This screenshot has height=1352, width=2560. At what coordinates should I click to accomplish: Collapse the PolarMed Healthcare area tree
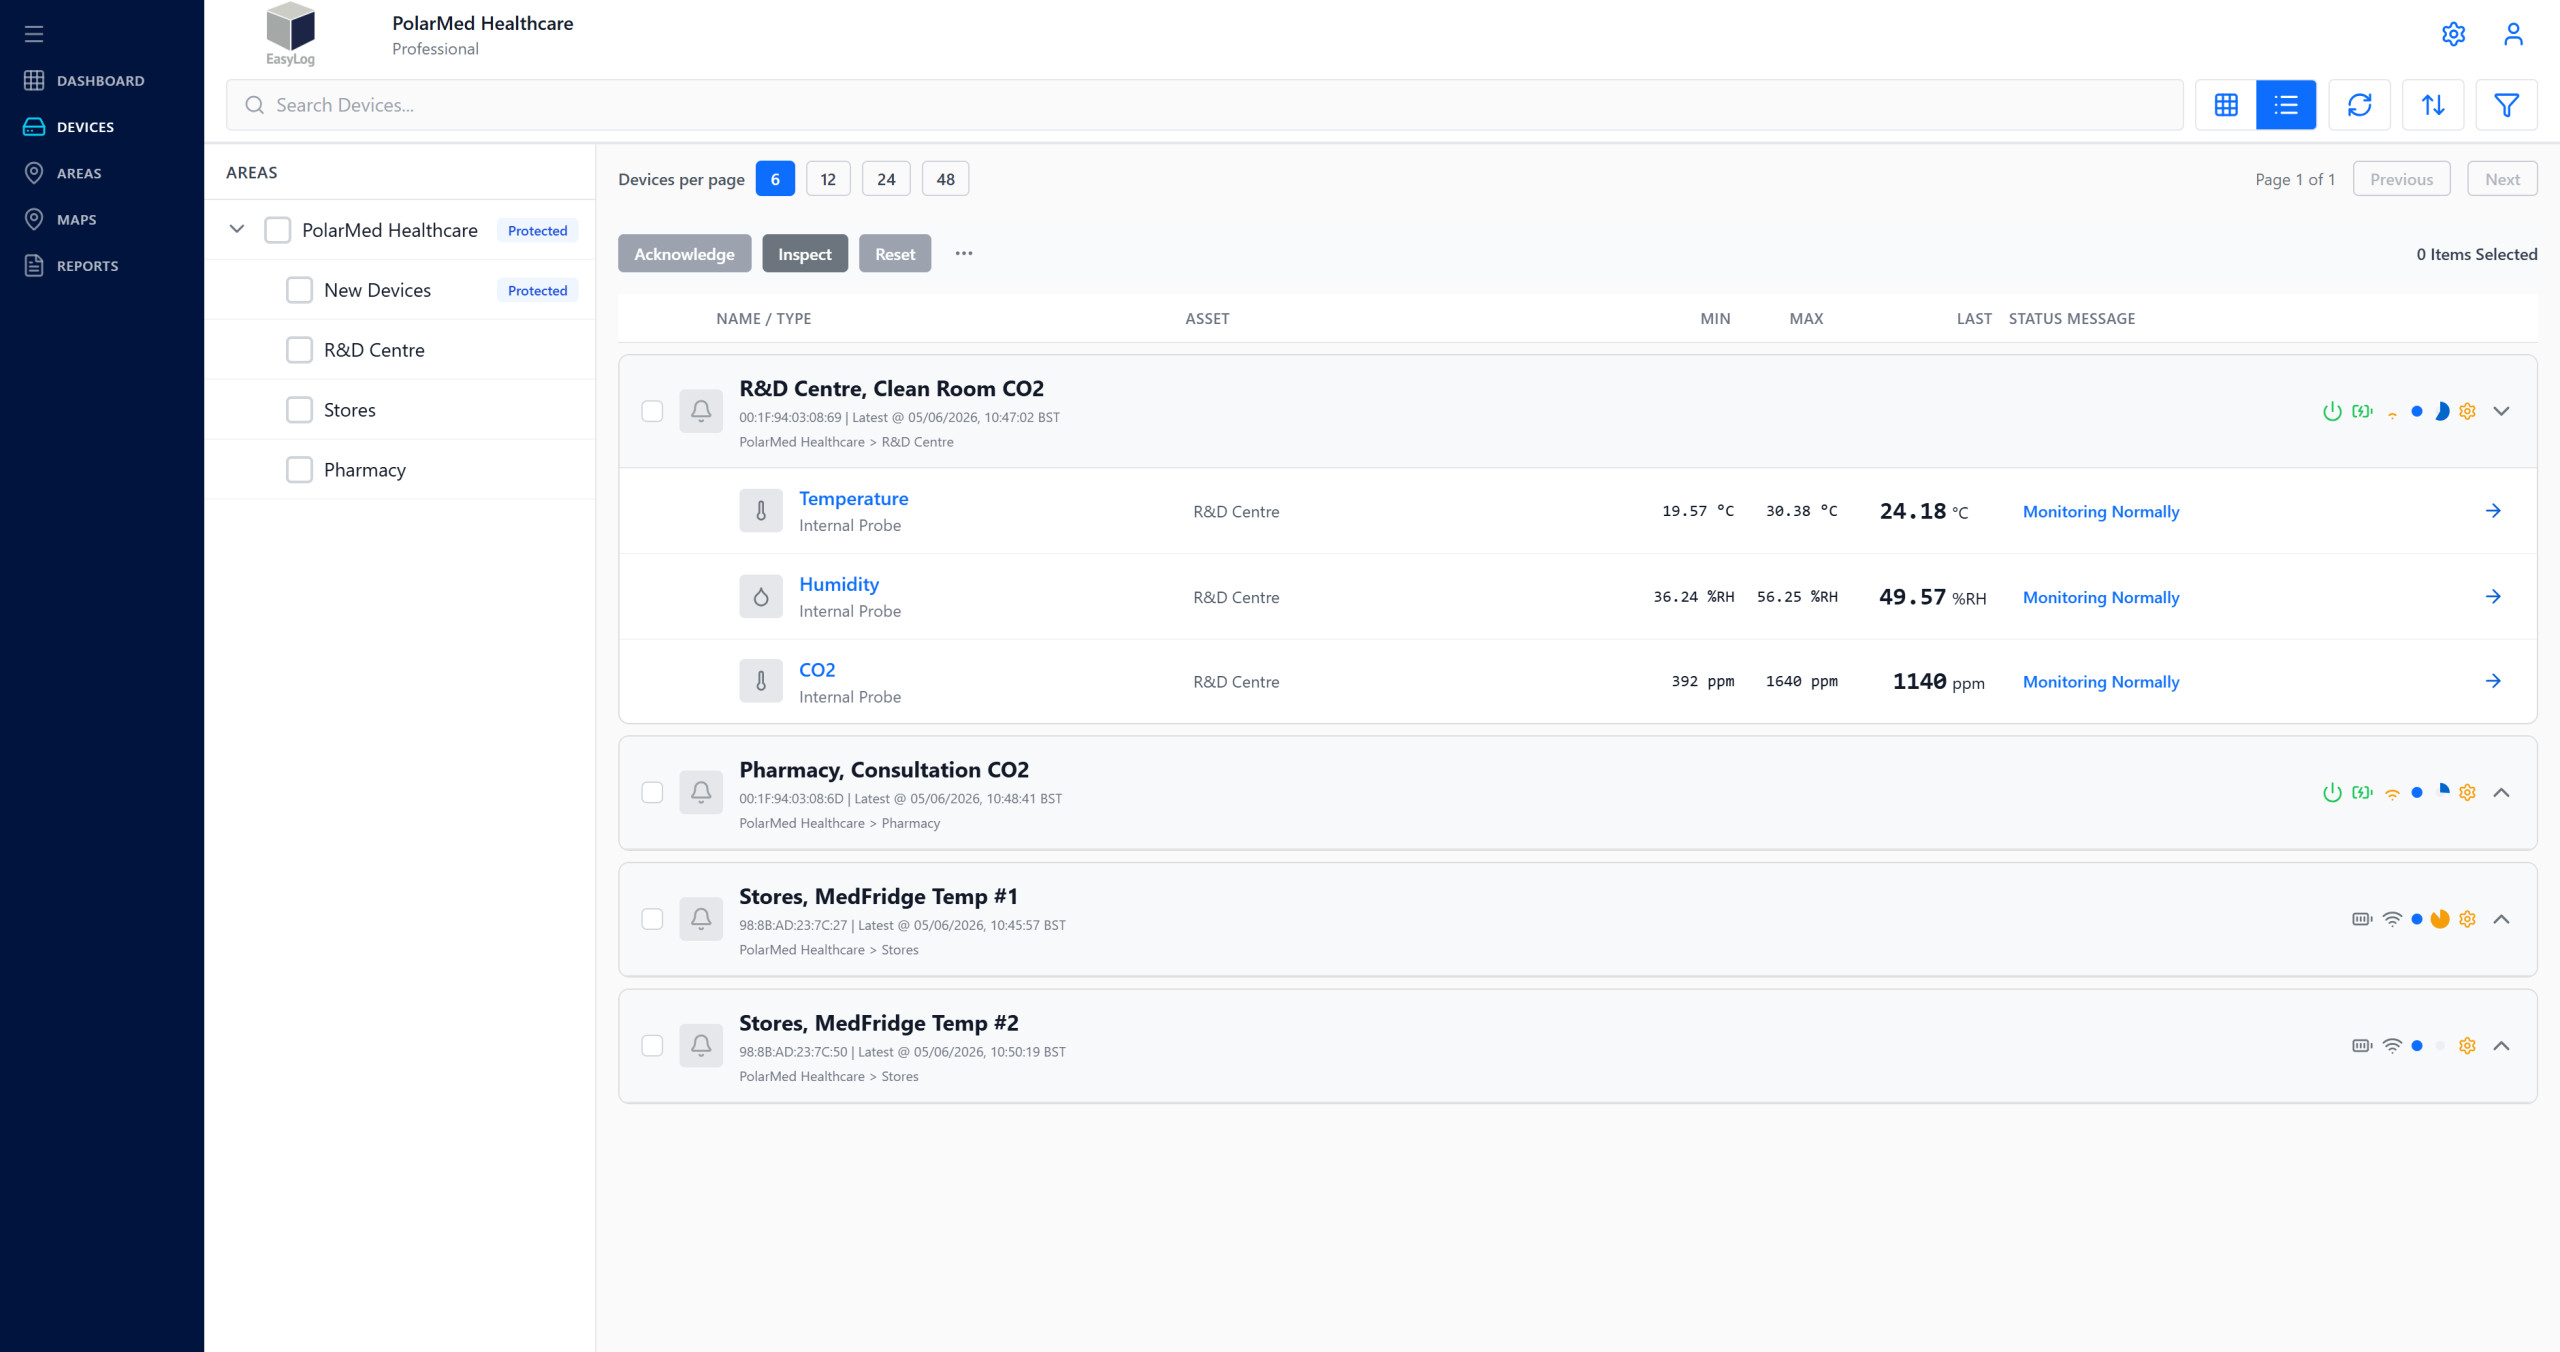[237, 229]
